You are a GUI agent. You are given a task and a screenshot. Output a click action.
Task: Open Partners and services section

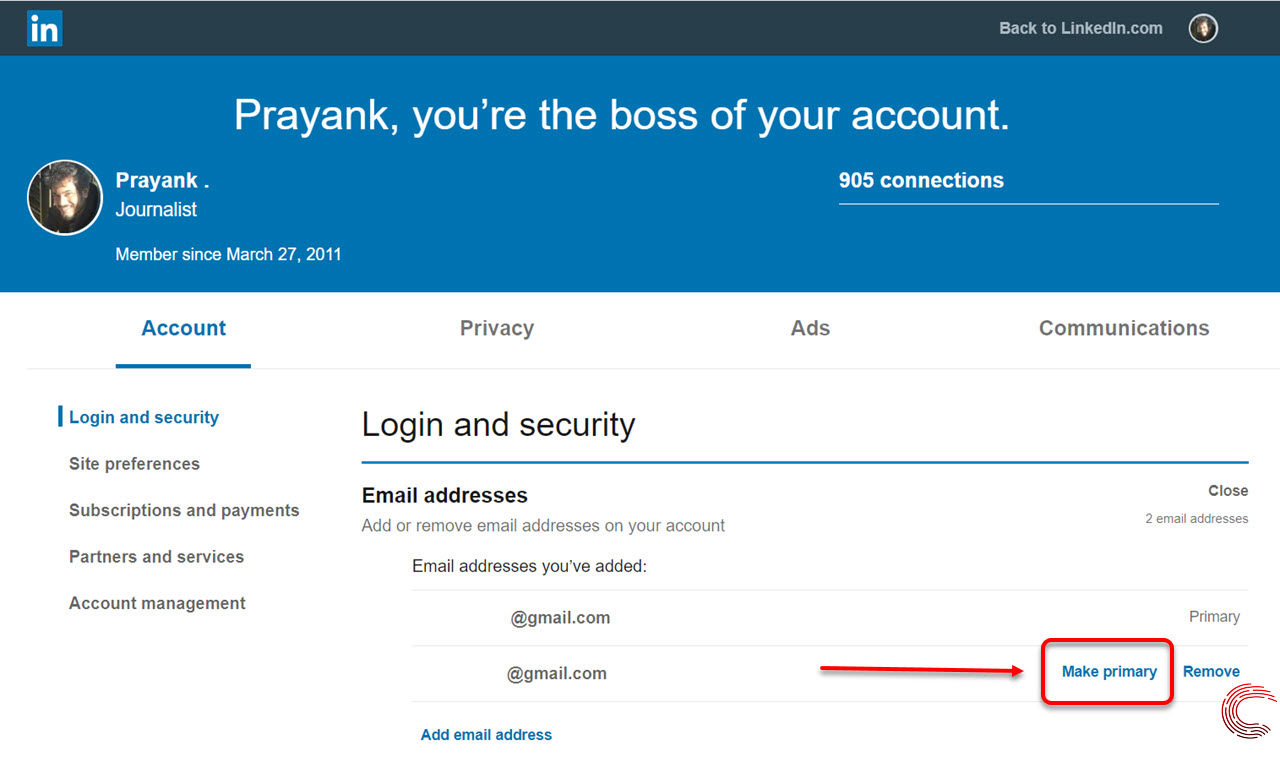point(156,557)
